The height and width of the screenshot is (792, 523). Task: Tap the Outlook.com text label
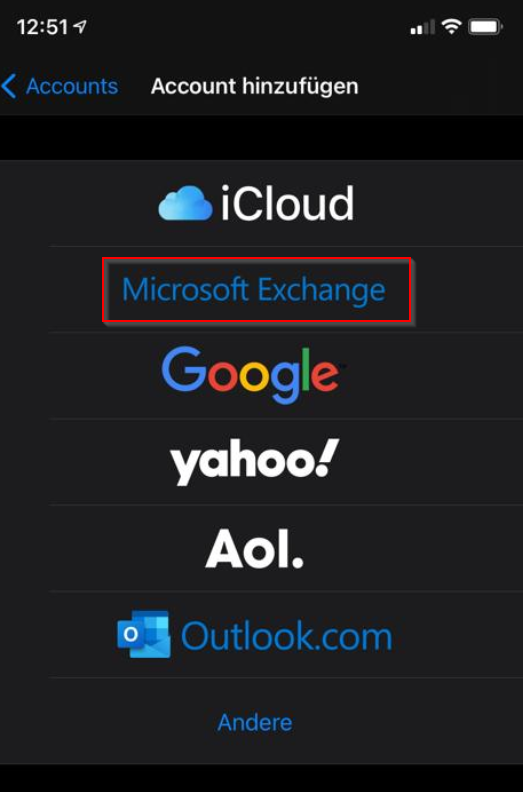[x=287, y=636]
